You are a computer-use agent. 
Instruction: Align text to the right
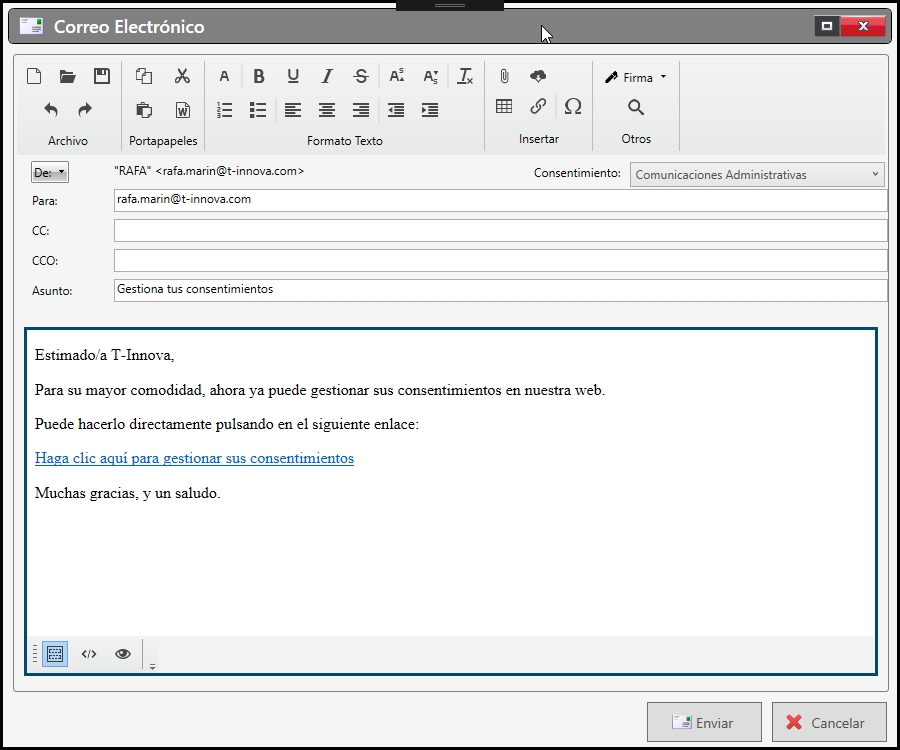coord(361,110)
